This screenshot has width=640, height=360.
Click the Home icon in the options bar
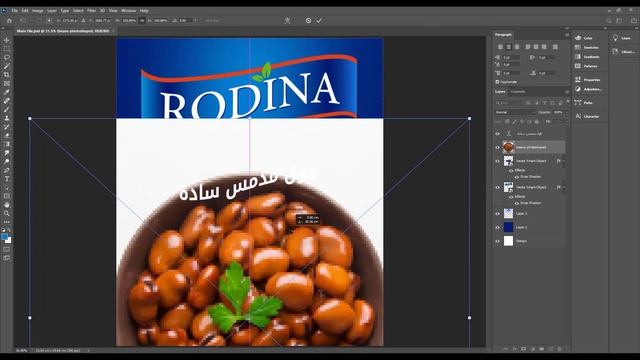click(x=9, y=20)
